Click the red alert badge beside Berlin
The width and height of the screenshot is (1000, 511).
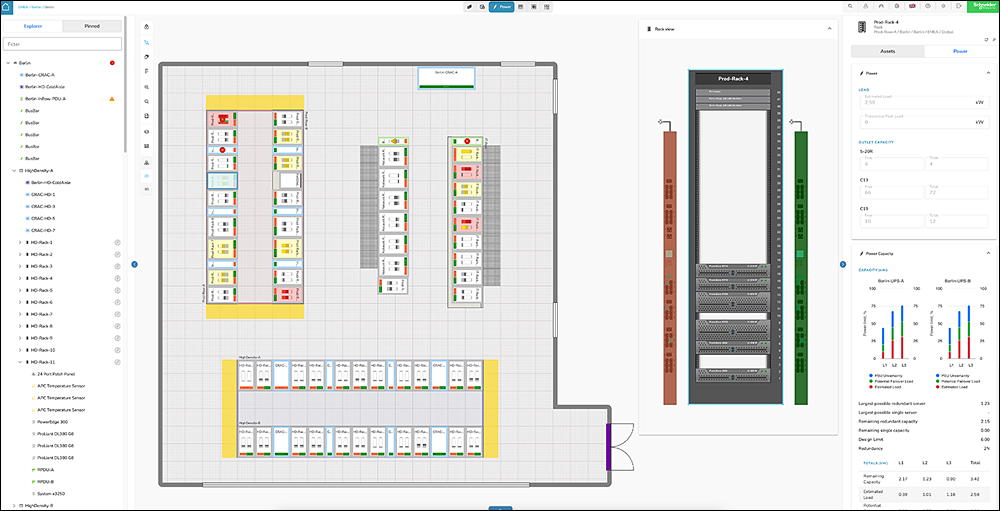click(112, 63)
